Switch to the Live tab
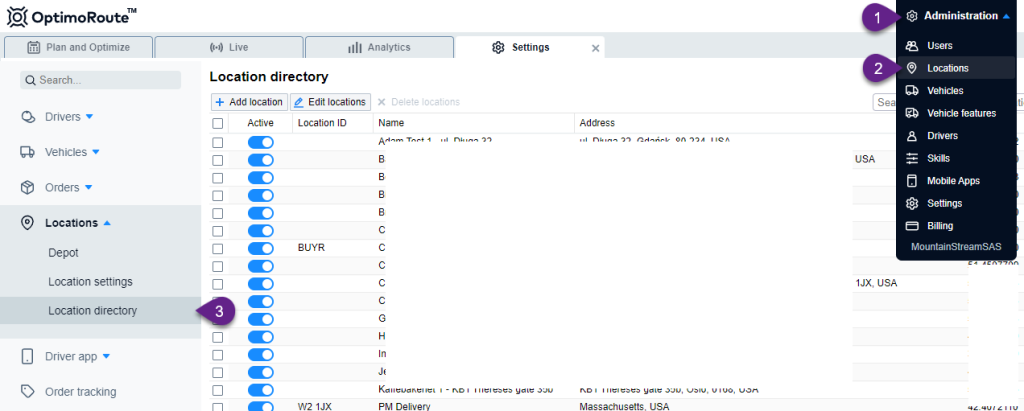This screenshot has width=1024, height=411. [229, 47]
